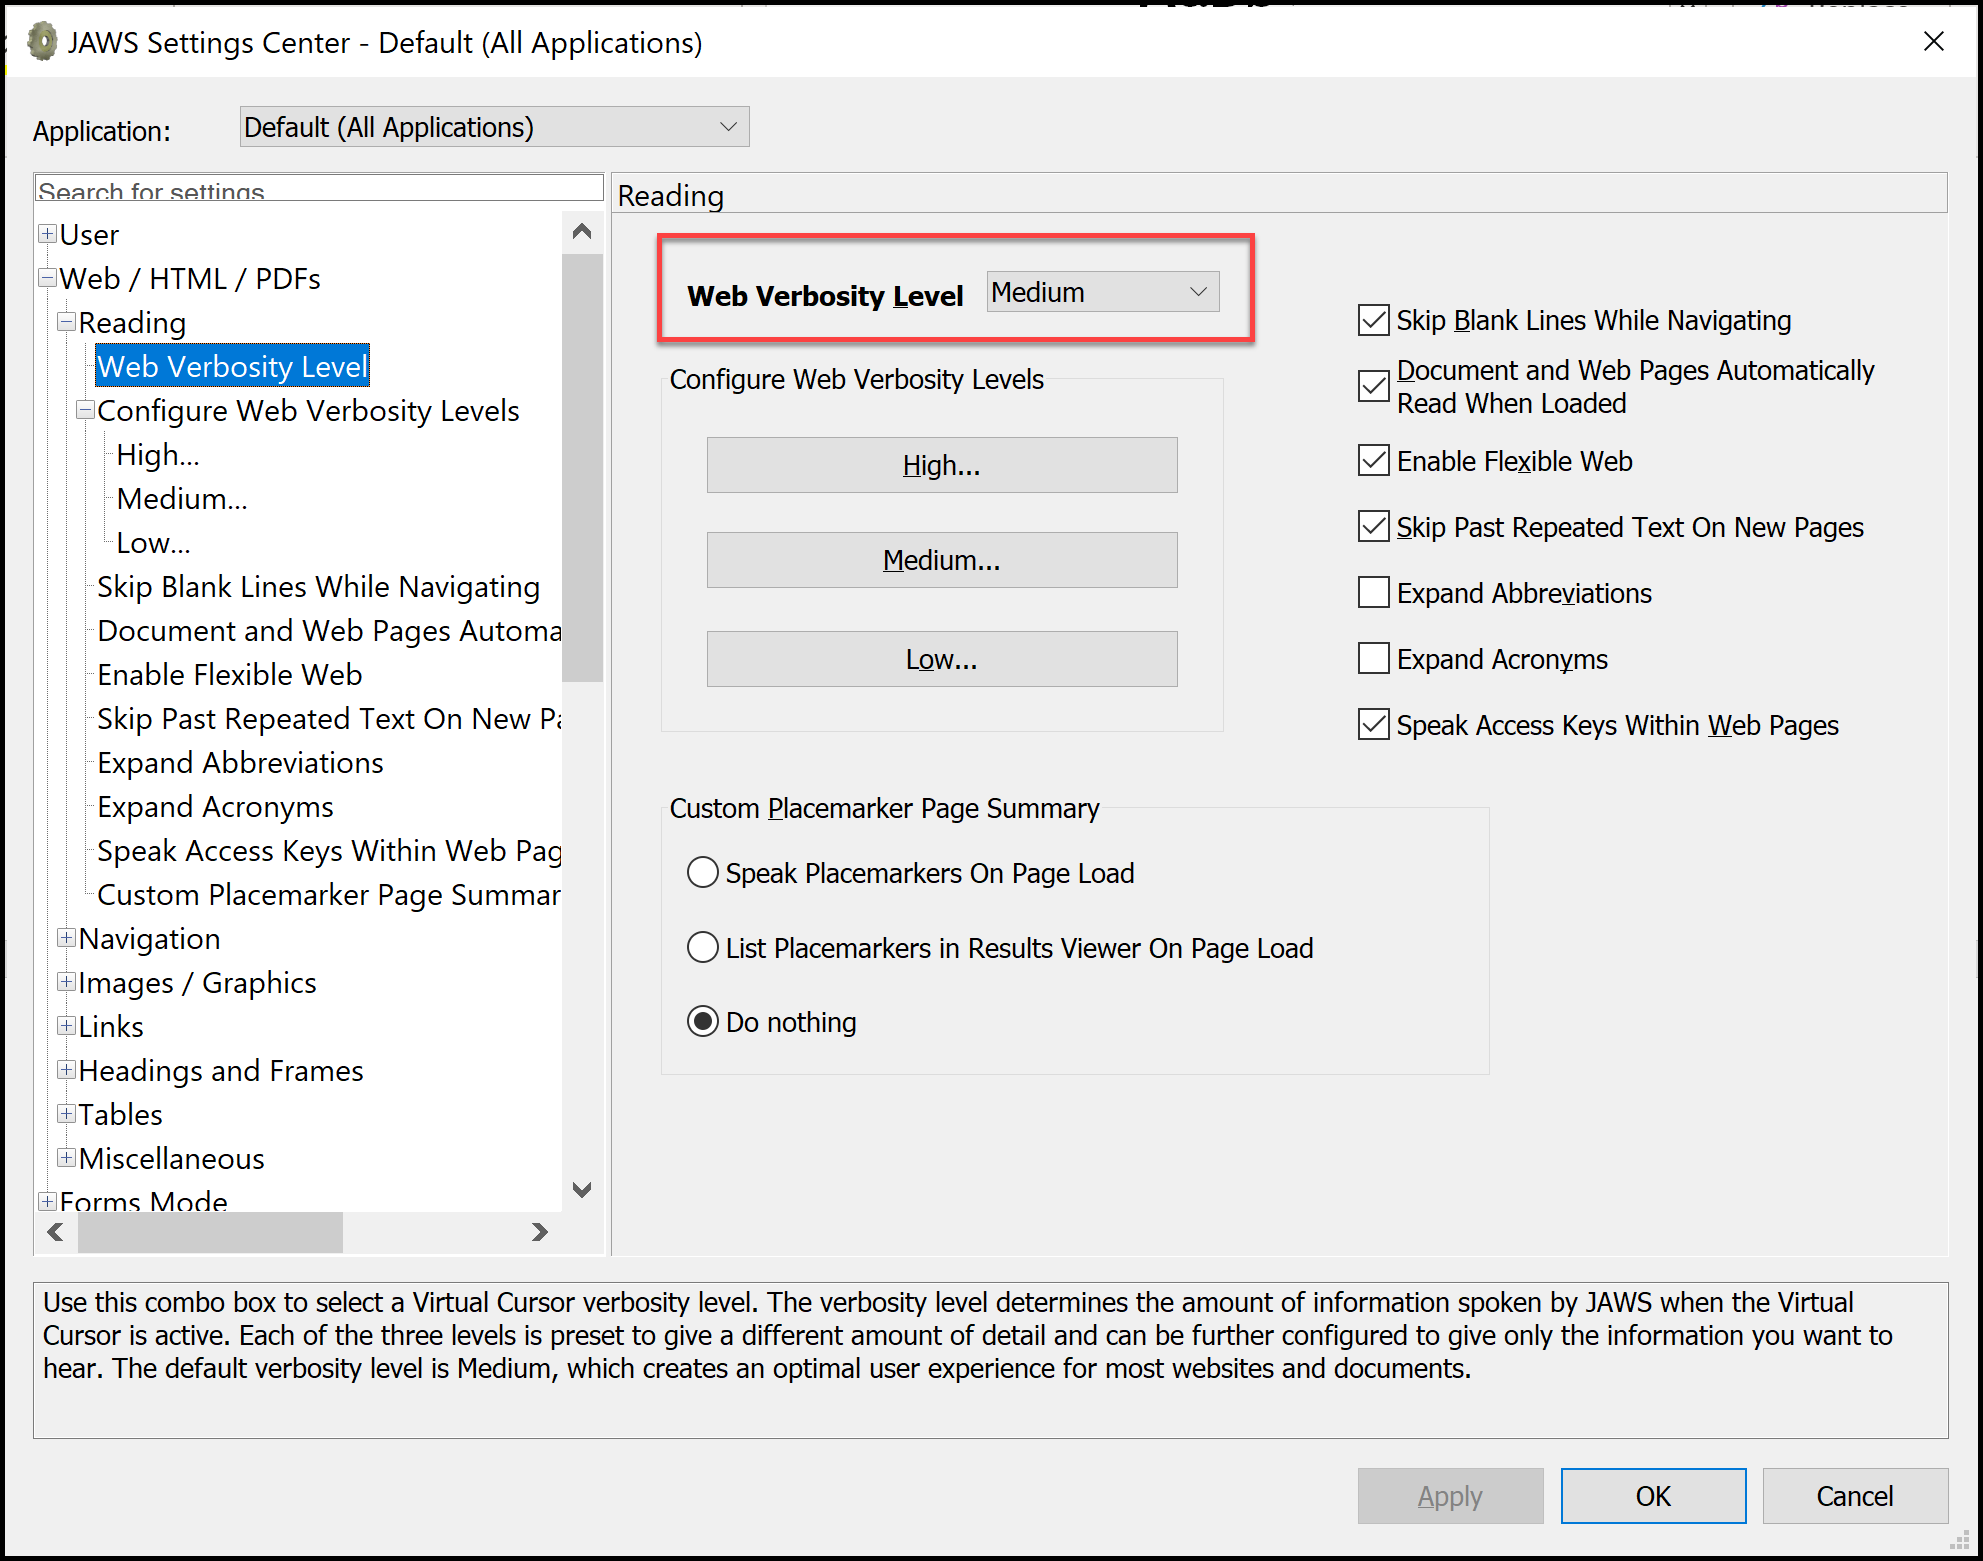This screenshot has width=1983, height=1561.
Task: Expand the Navigation tree node
Action: [x=66, y=938]
